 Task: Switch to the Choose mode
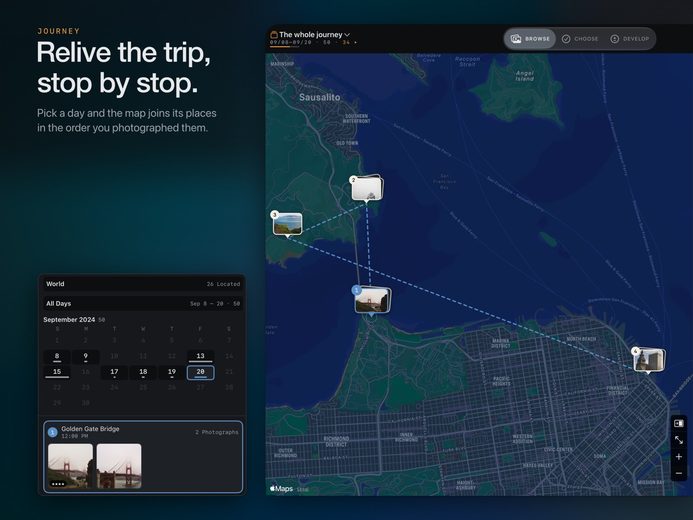pyautogui.click(x=580, y=39)
